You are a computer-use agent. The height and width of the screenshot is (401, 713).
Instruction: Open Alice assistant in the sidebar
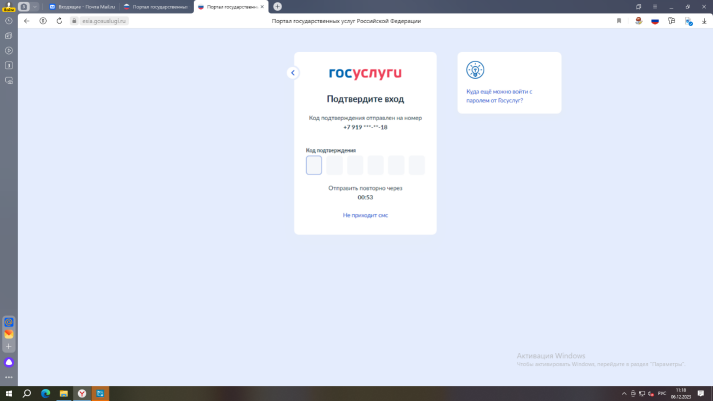9,361
